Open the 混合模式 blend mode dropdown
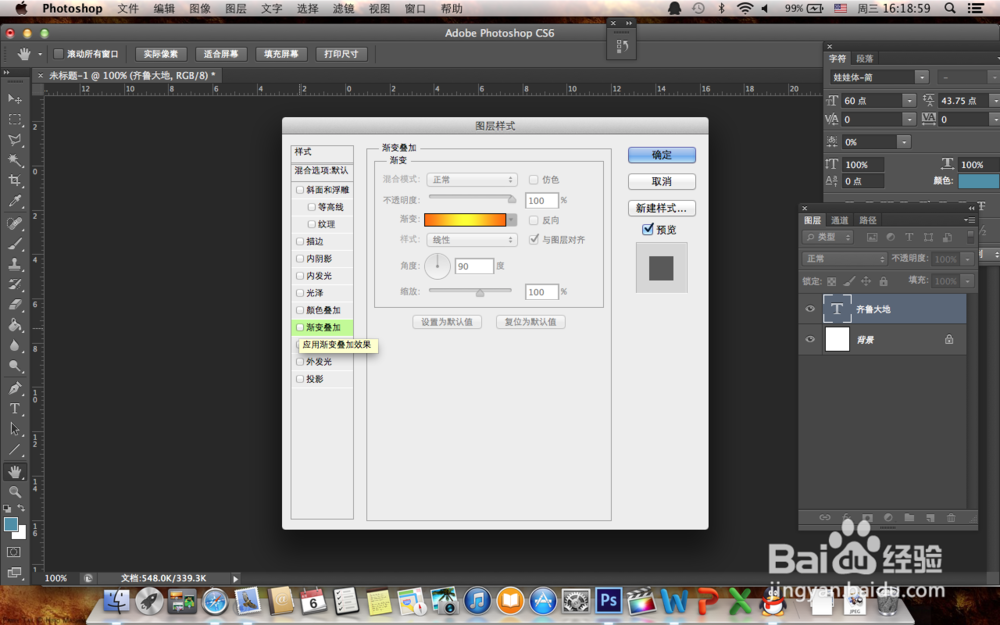 click(471, 179)
